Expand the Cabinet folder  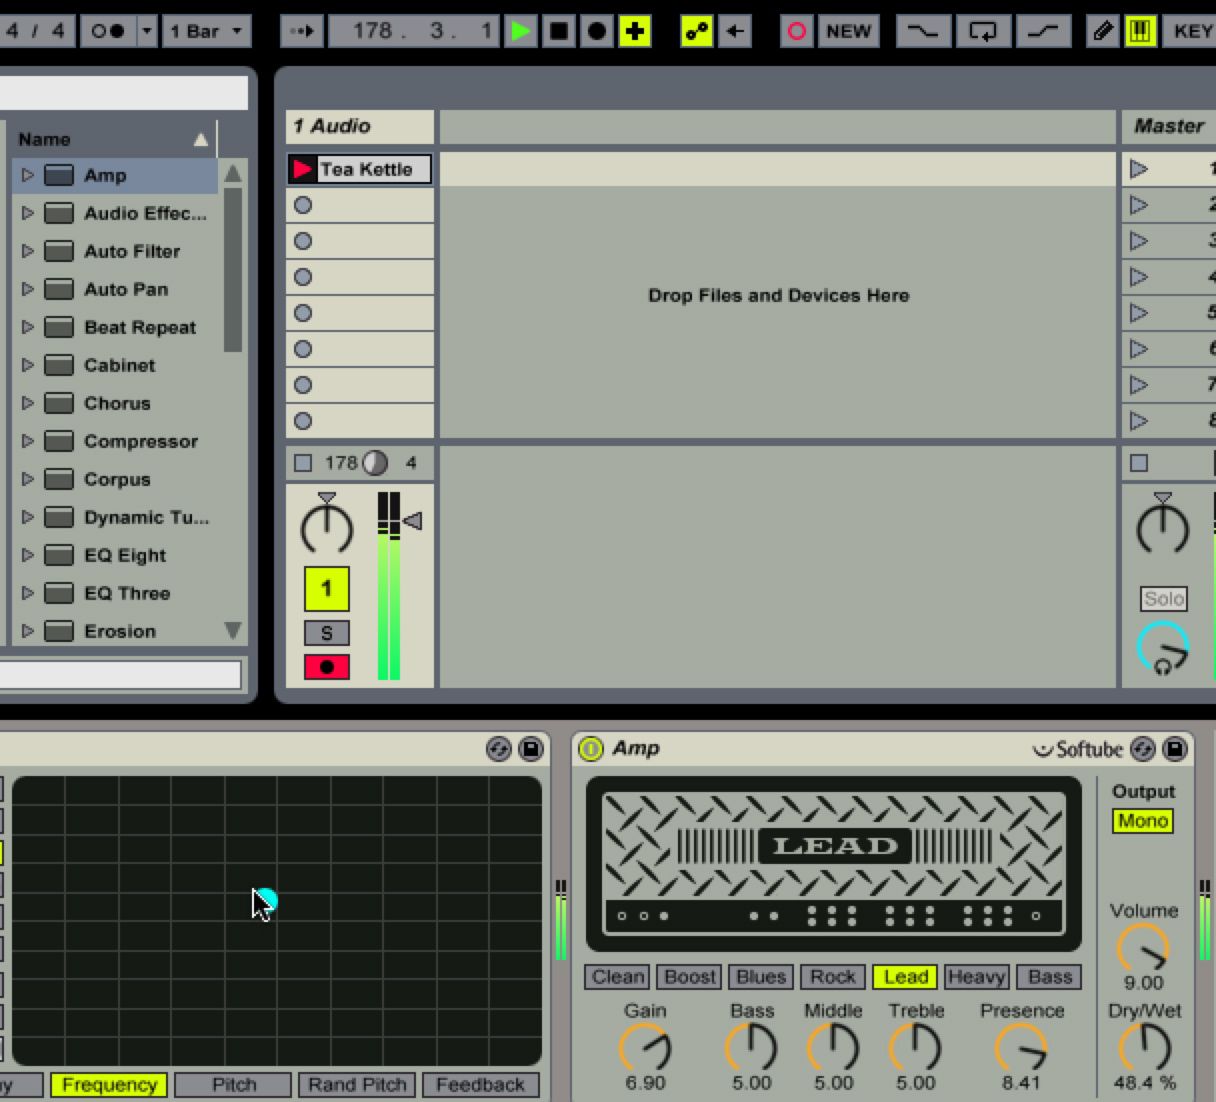pyautogui.click(x=28, y=365)
